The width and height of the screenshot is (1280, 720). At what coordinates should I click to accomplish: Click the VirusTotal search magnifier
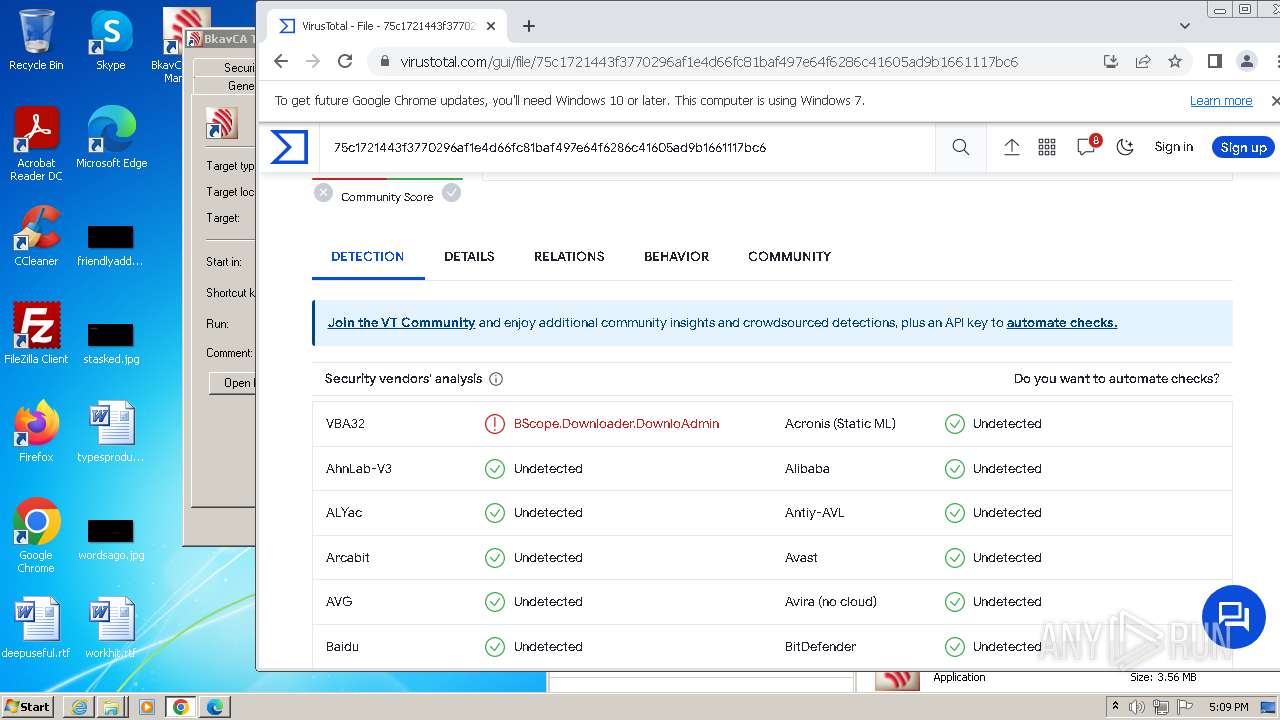[961, 147]
